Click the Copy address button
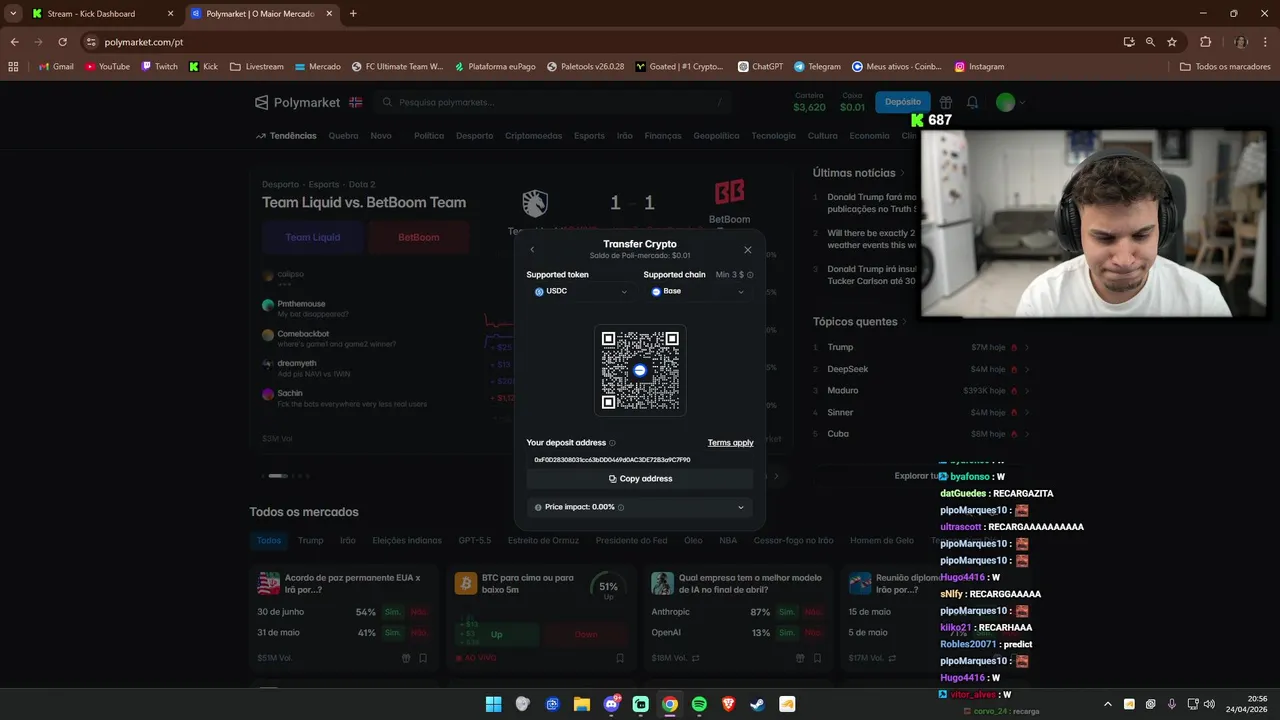The width and height of the screenshot is (1280, 720). click(640, 479)
